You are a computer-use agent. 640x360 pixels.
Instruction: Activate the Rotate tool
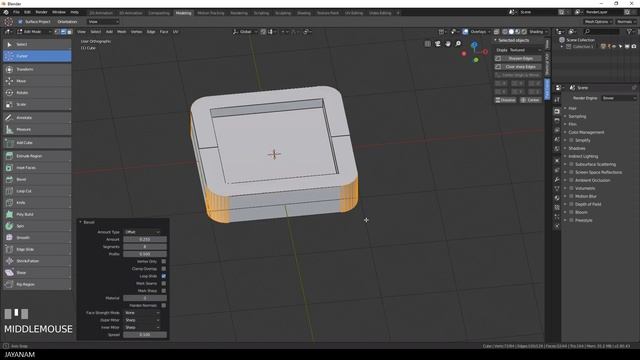[37, 93]
